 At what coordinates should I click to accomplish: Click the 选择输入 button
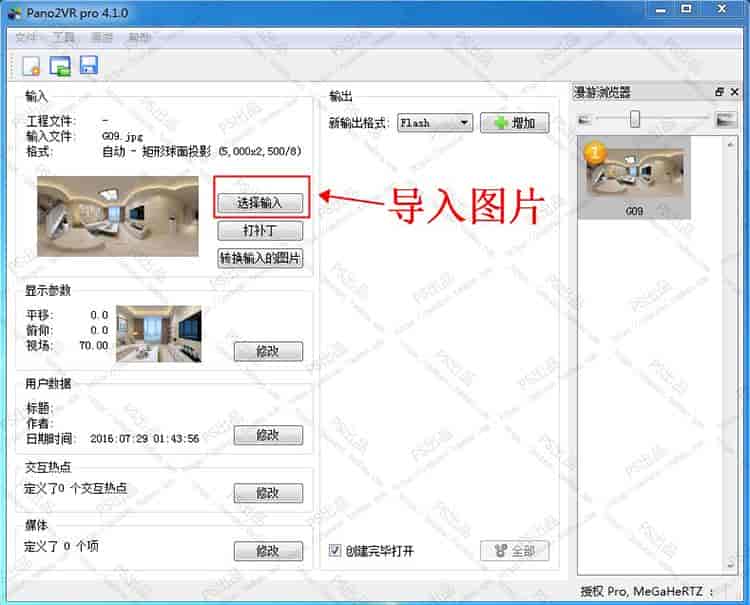pyautogui.click(x=260, y=203)
